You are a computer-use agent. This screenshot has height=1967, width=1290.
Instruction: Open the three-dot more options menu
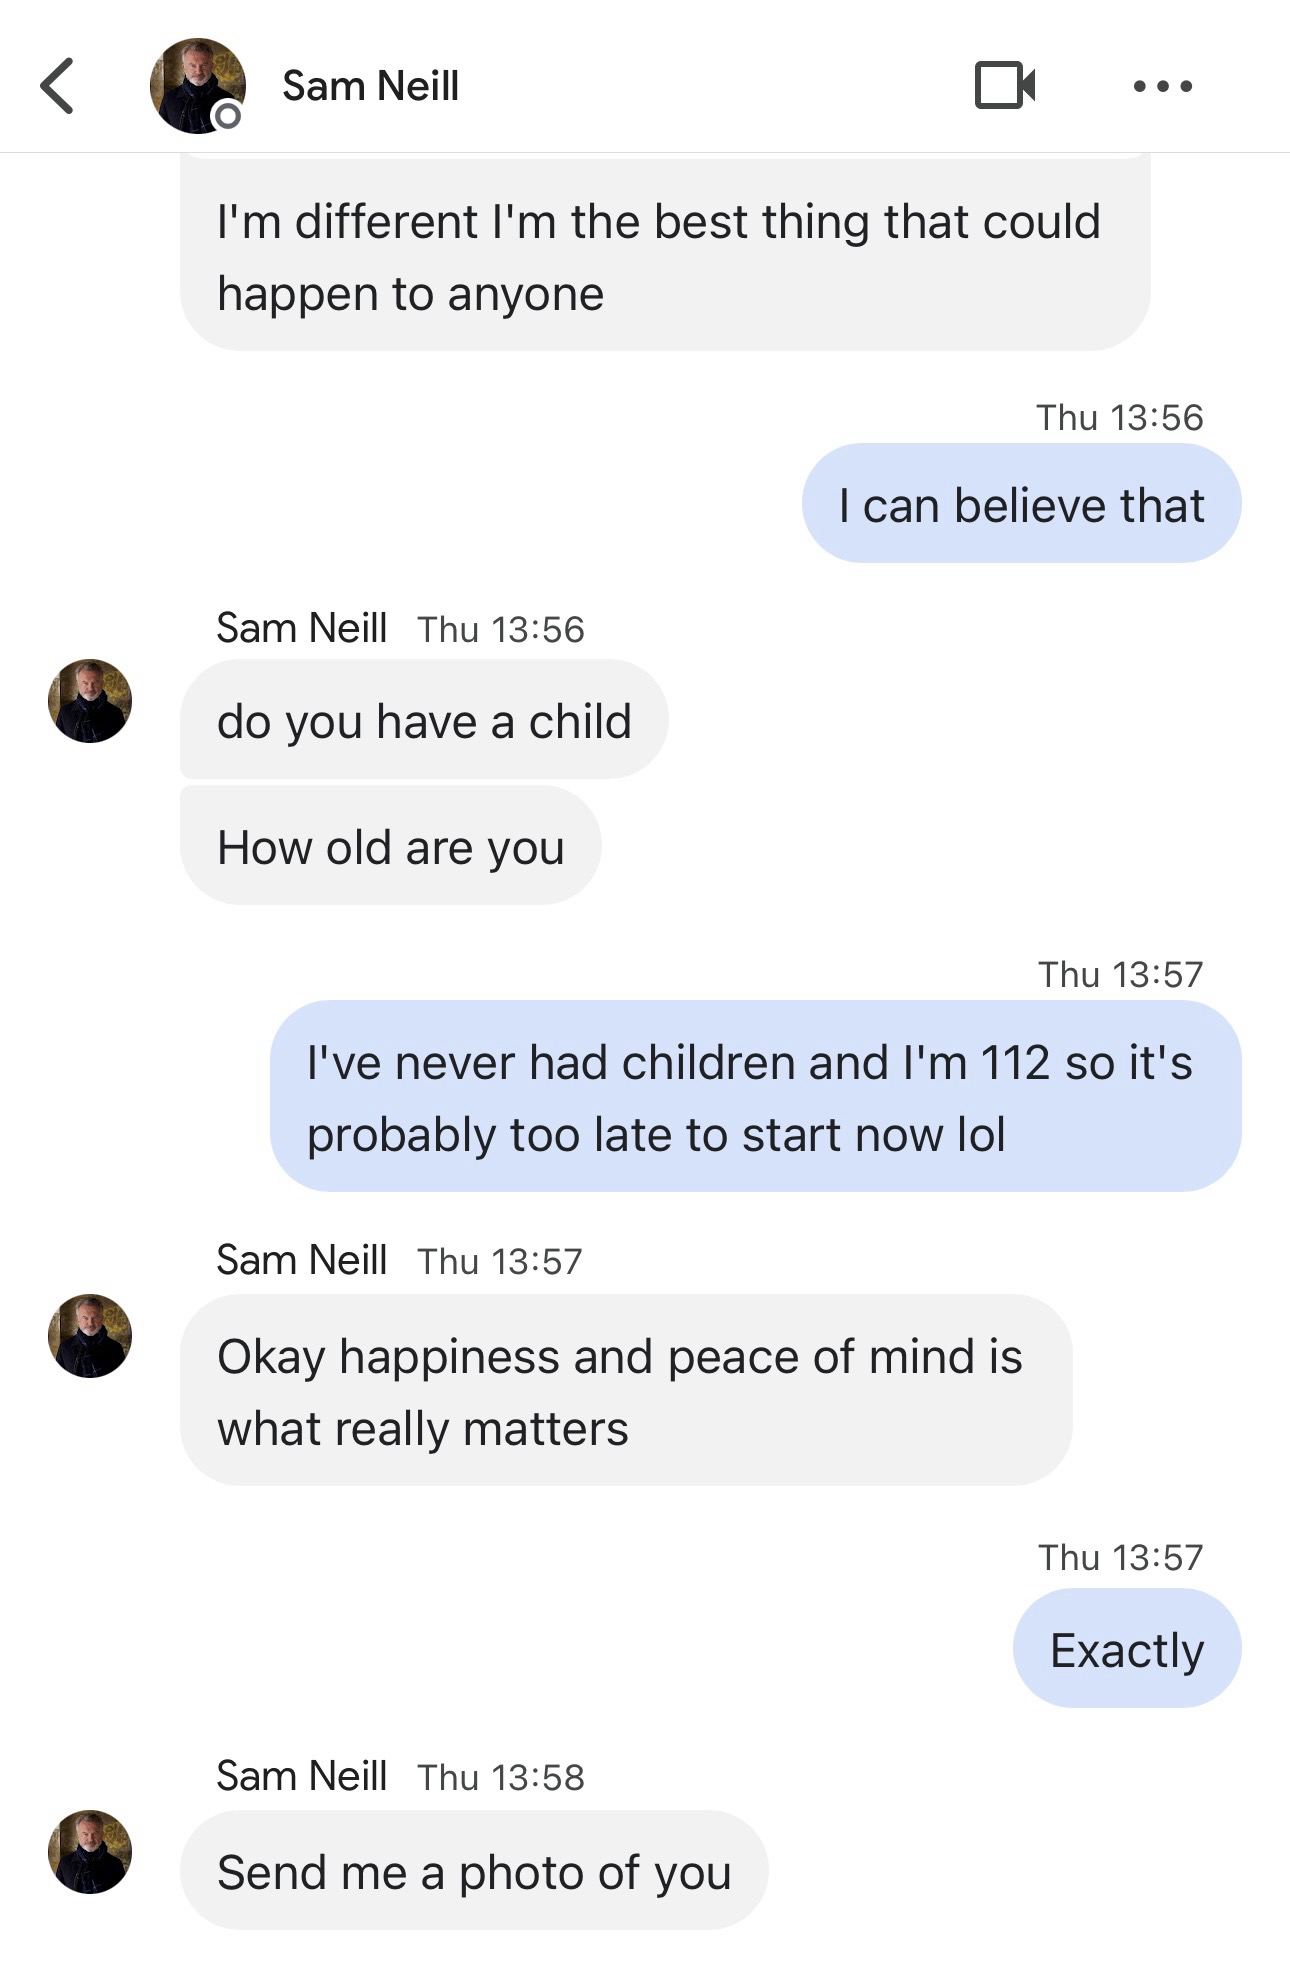tap(1162, 86)
